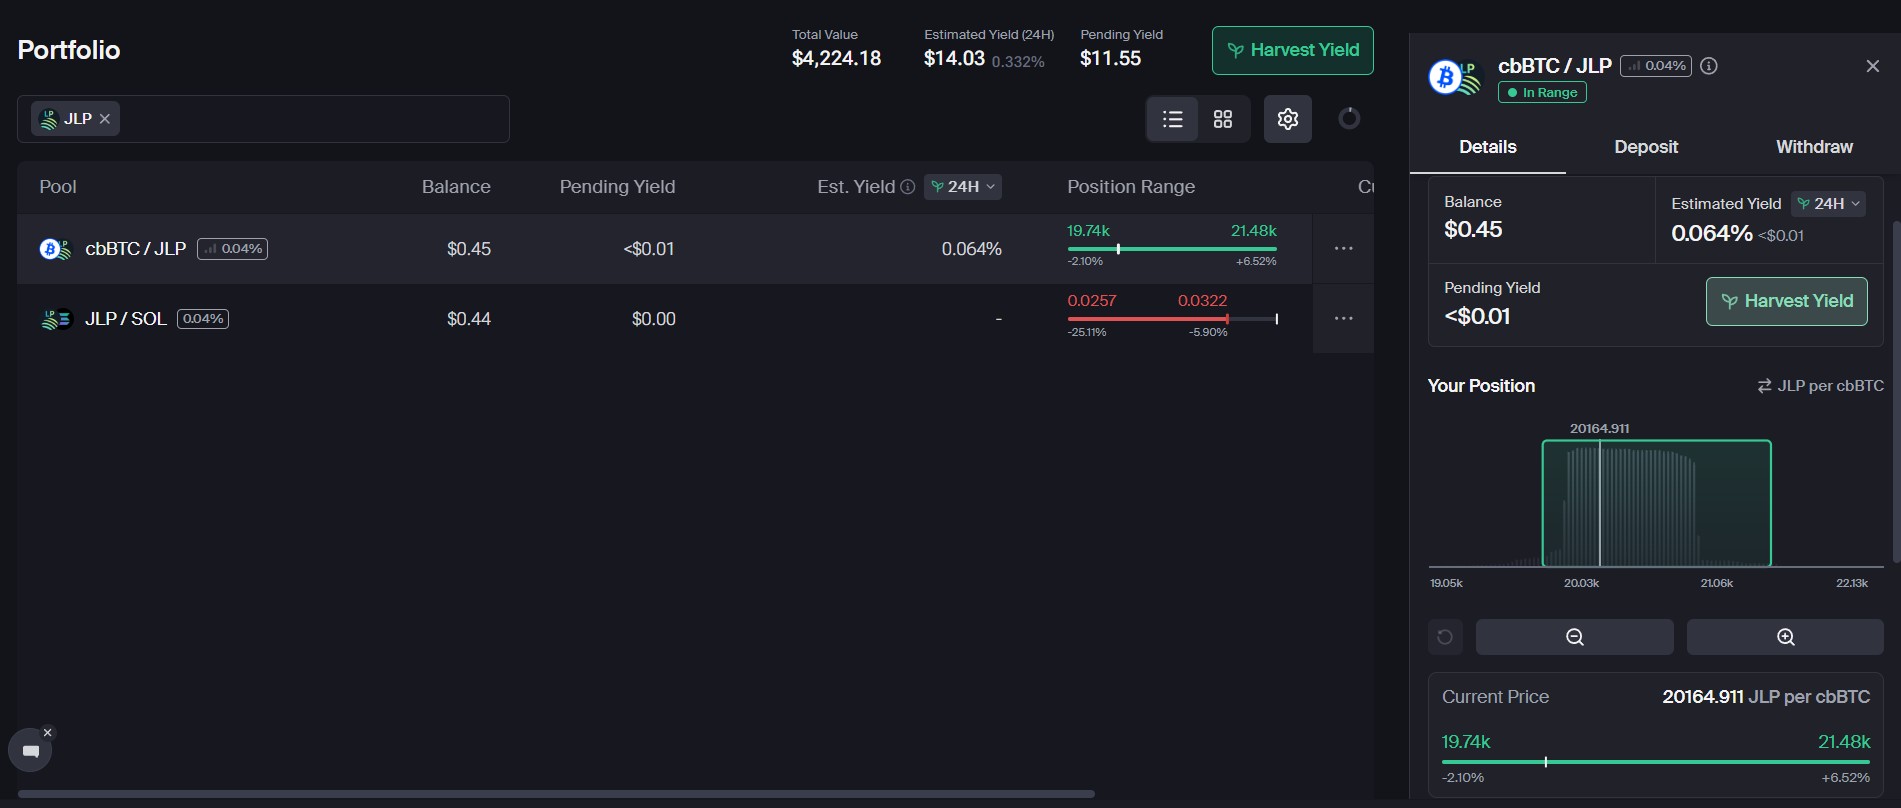1901x808 pixels.
Task: Expand 24H dropdown in Estimated Yield panel
Action: click(x=1828, y=204)
